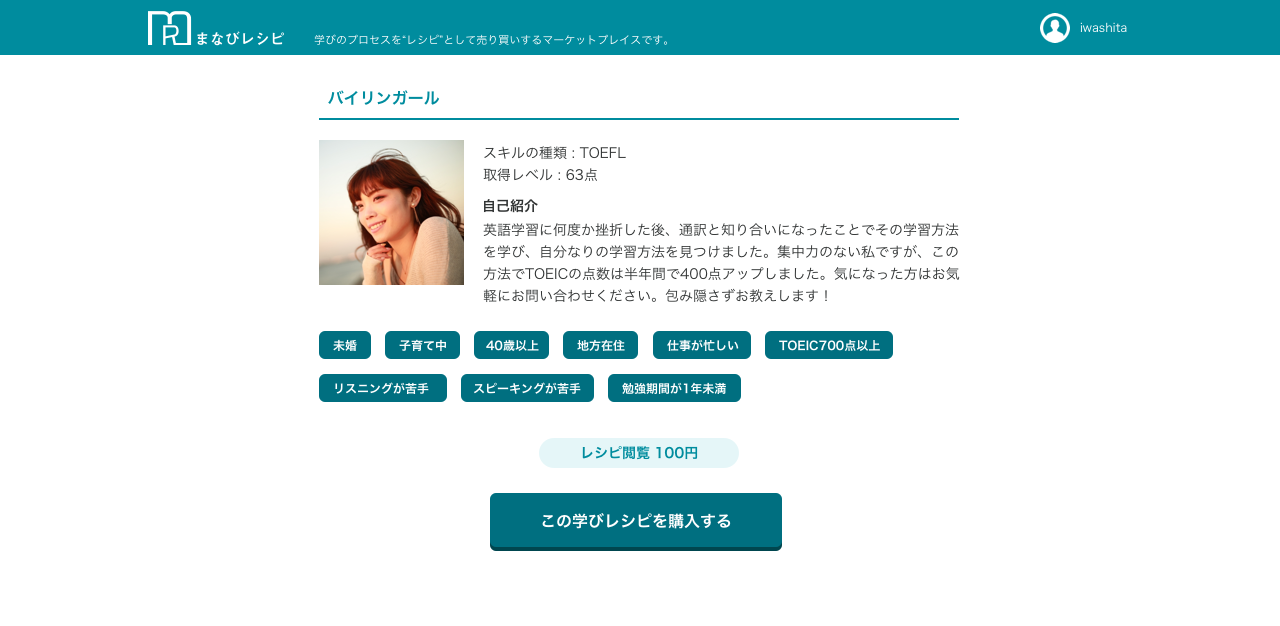This screenshot has height=626, width=1280.
Task: Click the バイリンガール page title
Action: click(383, 98)
